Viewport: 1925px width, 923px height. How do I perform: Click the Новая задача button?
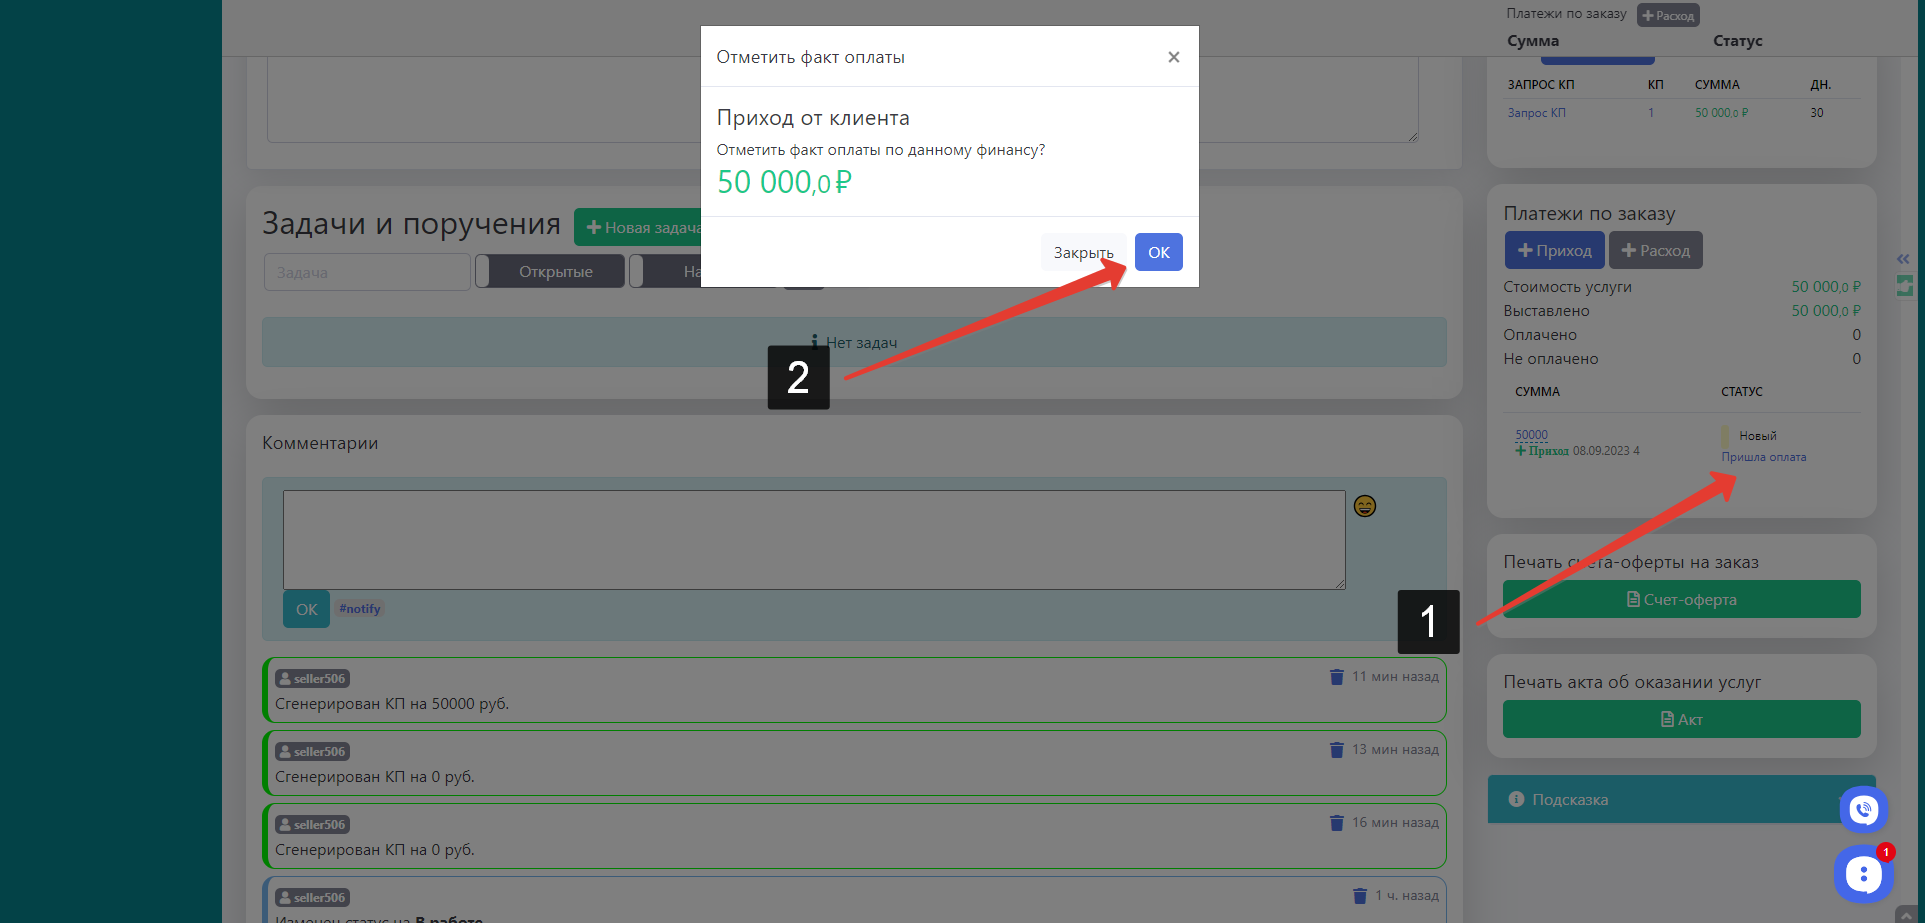pos(640,227)
